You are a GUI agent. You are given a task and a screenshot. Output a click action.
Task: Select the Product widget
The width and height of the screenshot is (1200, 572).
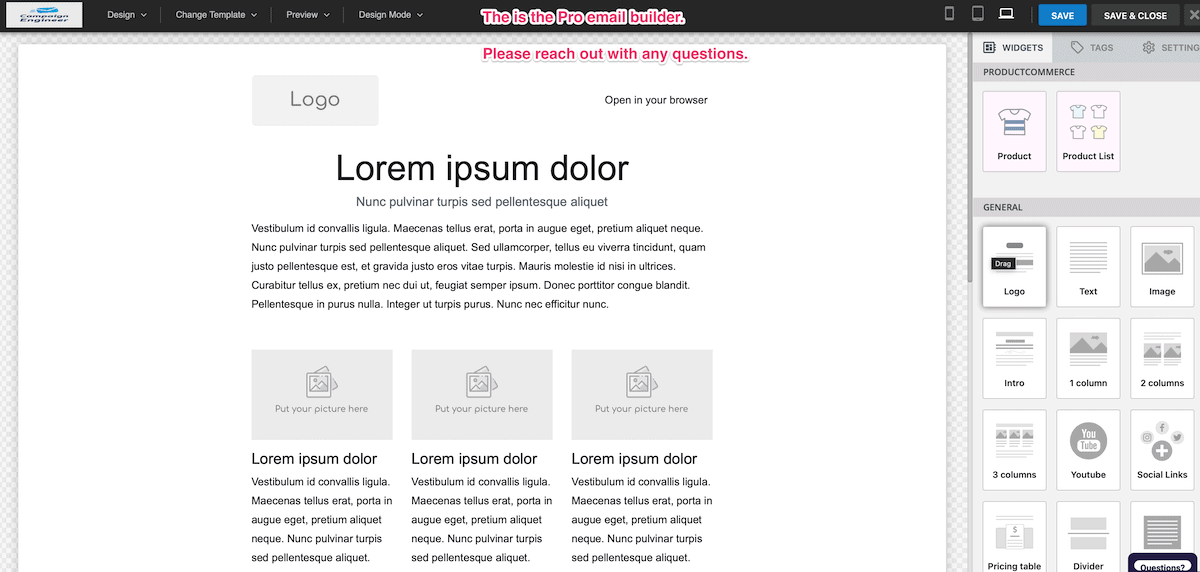(1014, 131)
